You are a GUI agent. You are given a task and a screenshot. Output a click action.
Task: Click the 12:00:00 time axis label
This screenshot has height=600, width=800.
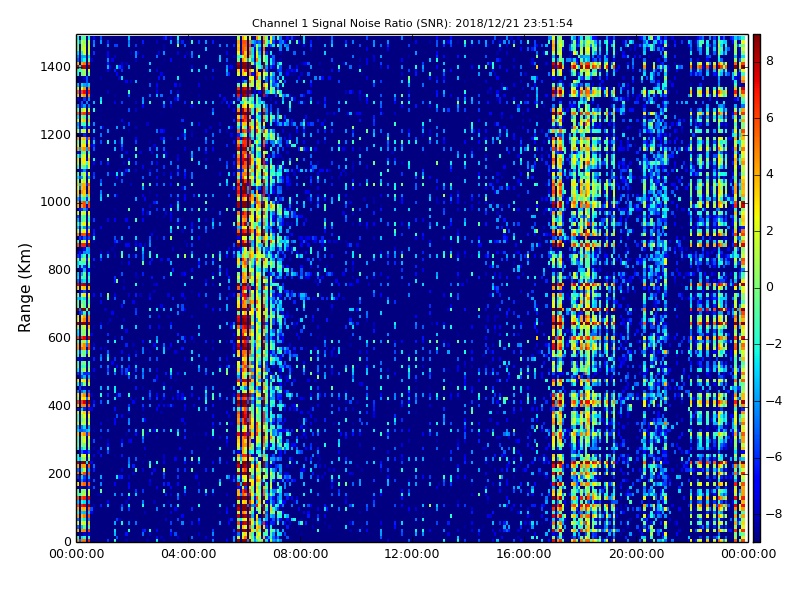click(x=412, y=554)
